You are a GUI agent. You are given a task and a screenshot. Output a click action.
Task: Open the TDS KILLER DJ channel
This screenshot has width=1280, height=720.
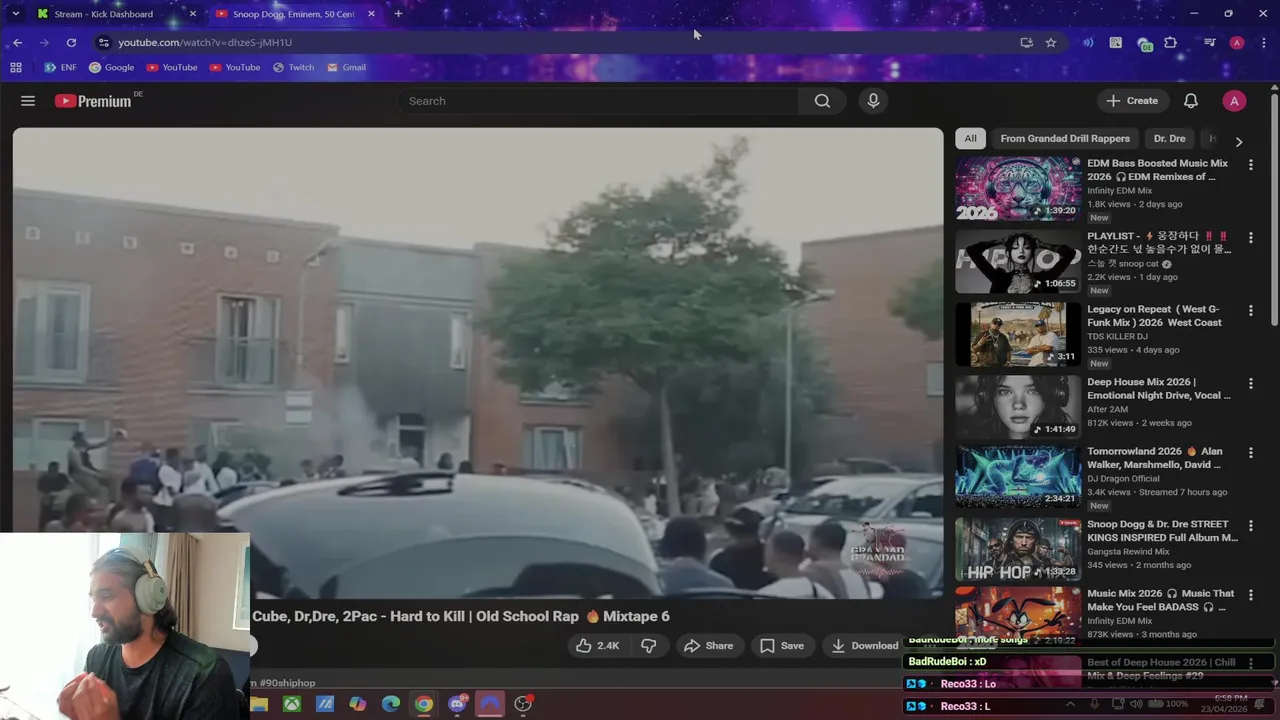[1117, 337]
